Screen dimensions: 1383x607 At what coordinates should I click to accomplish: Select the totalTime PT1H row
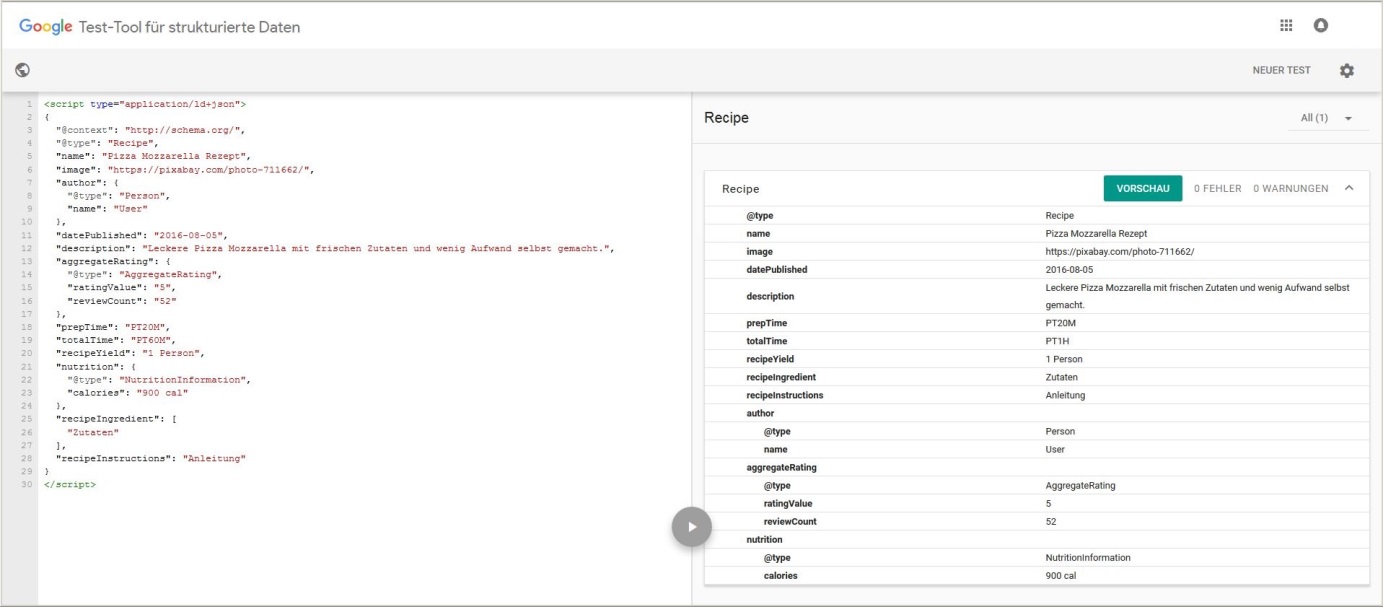1037,341
